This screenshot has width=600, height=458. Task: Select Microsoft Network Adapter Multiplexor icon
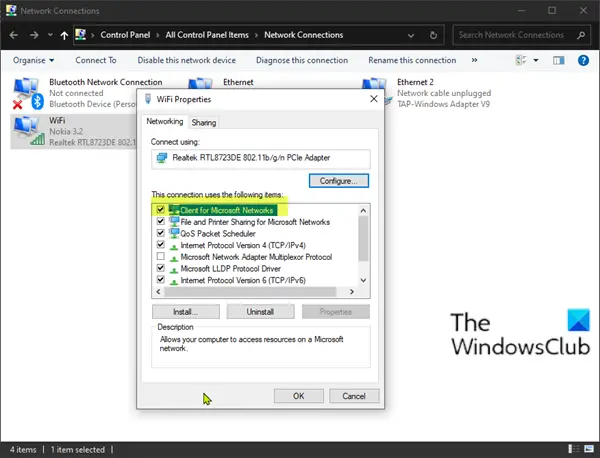pyautogui.click(x=173, y=258)
